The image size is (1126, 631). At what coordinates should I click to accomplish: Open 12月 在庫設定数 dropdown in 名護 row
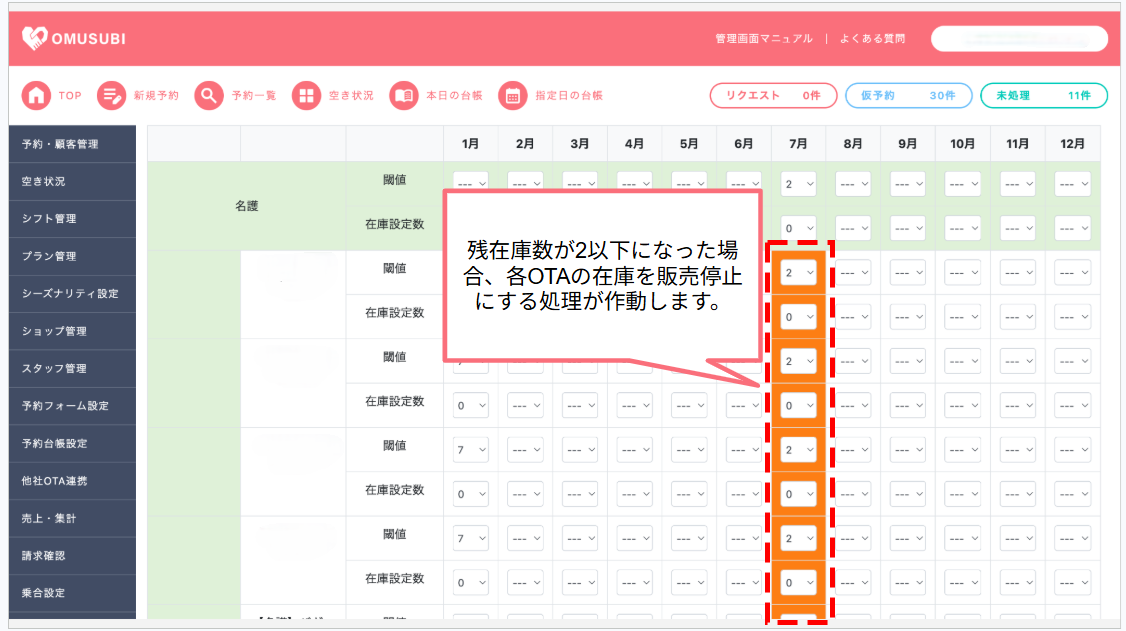[1072, 228]
